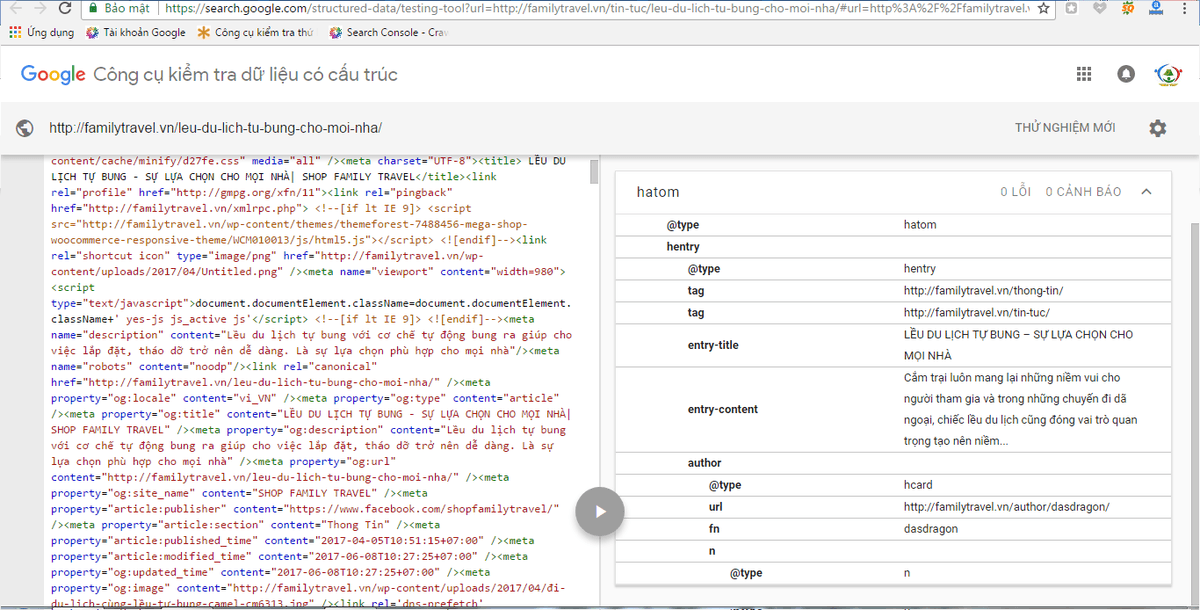This screenshot has height=610, width=1200.
Task: Open the Tài khoản Google bookmark
Action: point(137,33)
